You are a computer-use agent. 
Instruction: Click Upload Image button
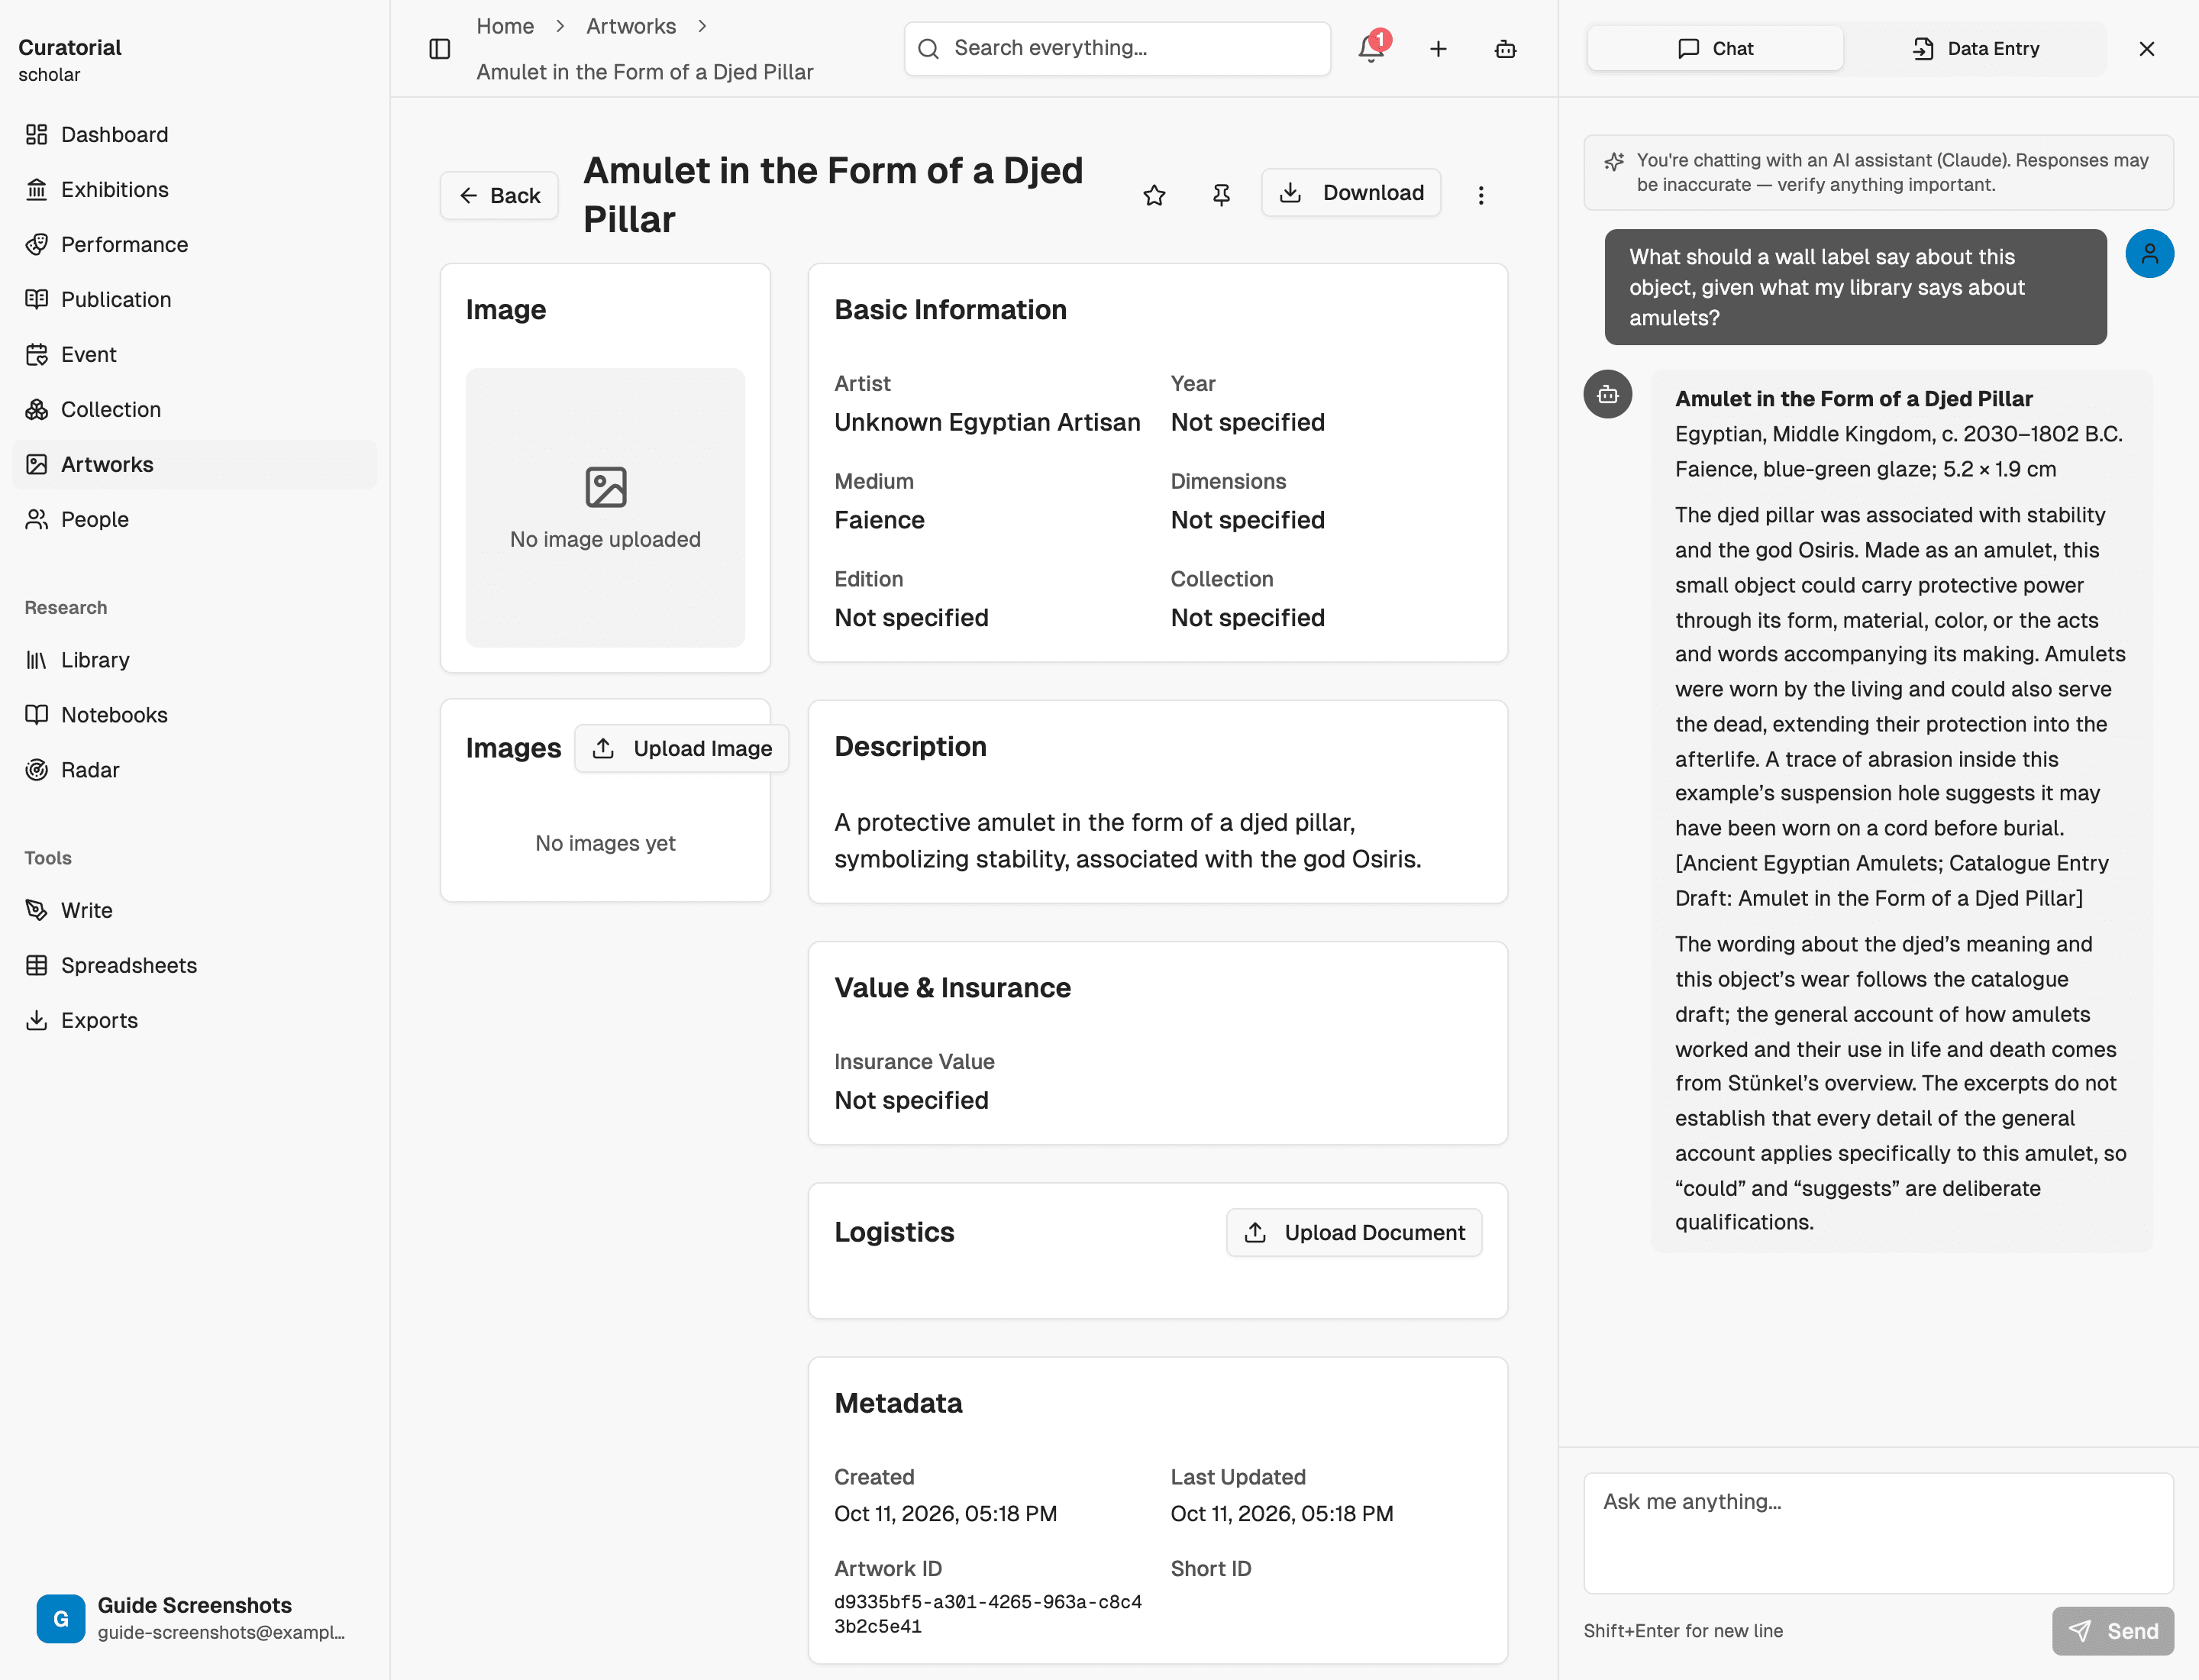point(682,748)
